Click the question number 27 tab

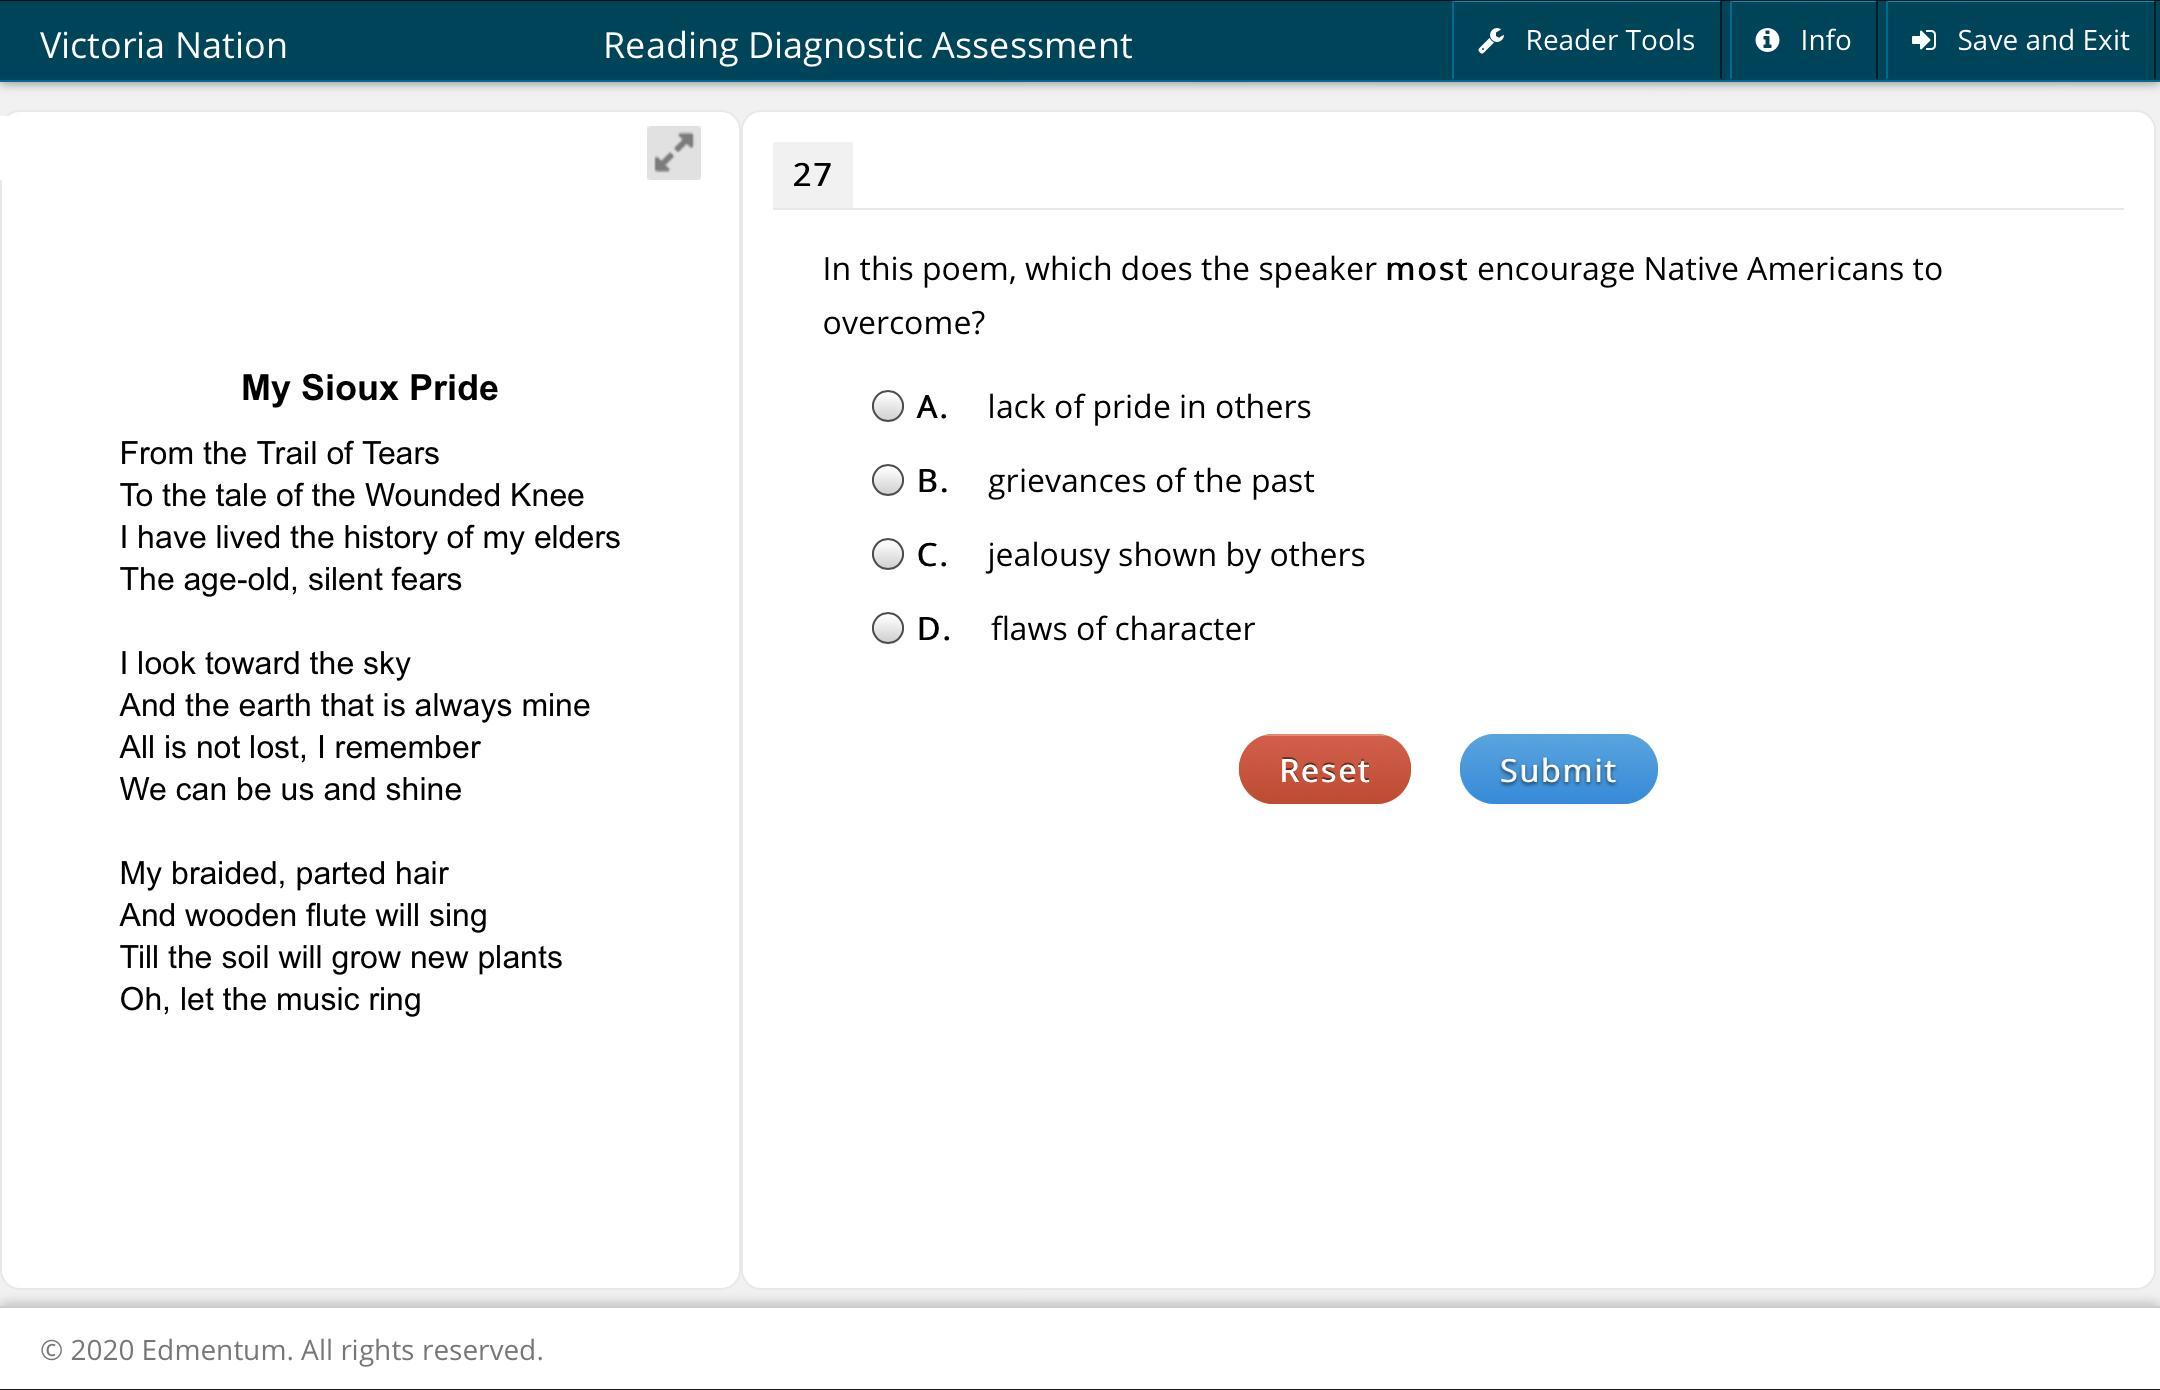(x=812, y=175)
